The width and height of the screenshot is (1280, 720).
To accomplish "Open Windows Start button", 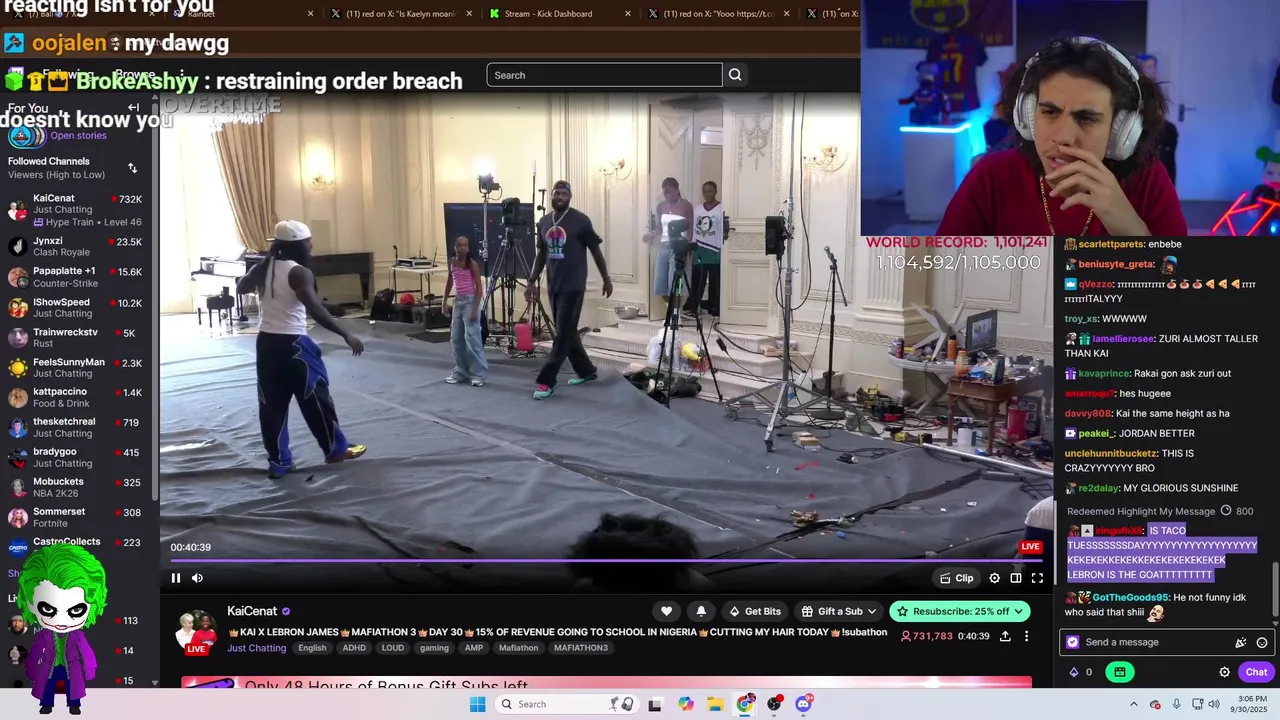I will (477, 704).
